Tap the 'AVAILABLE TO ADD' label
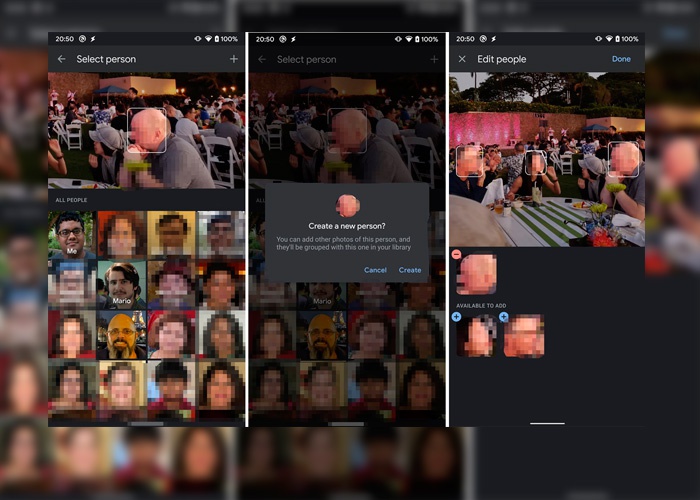 [x=481, y=306]
